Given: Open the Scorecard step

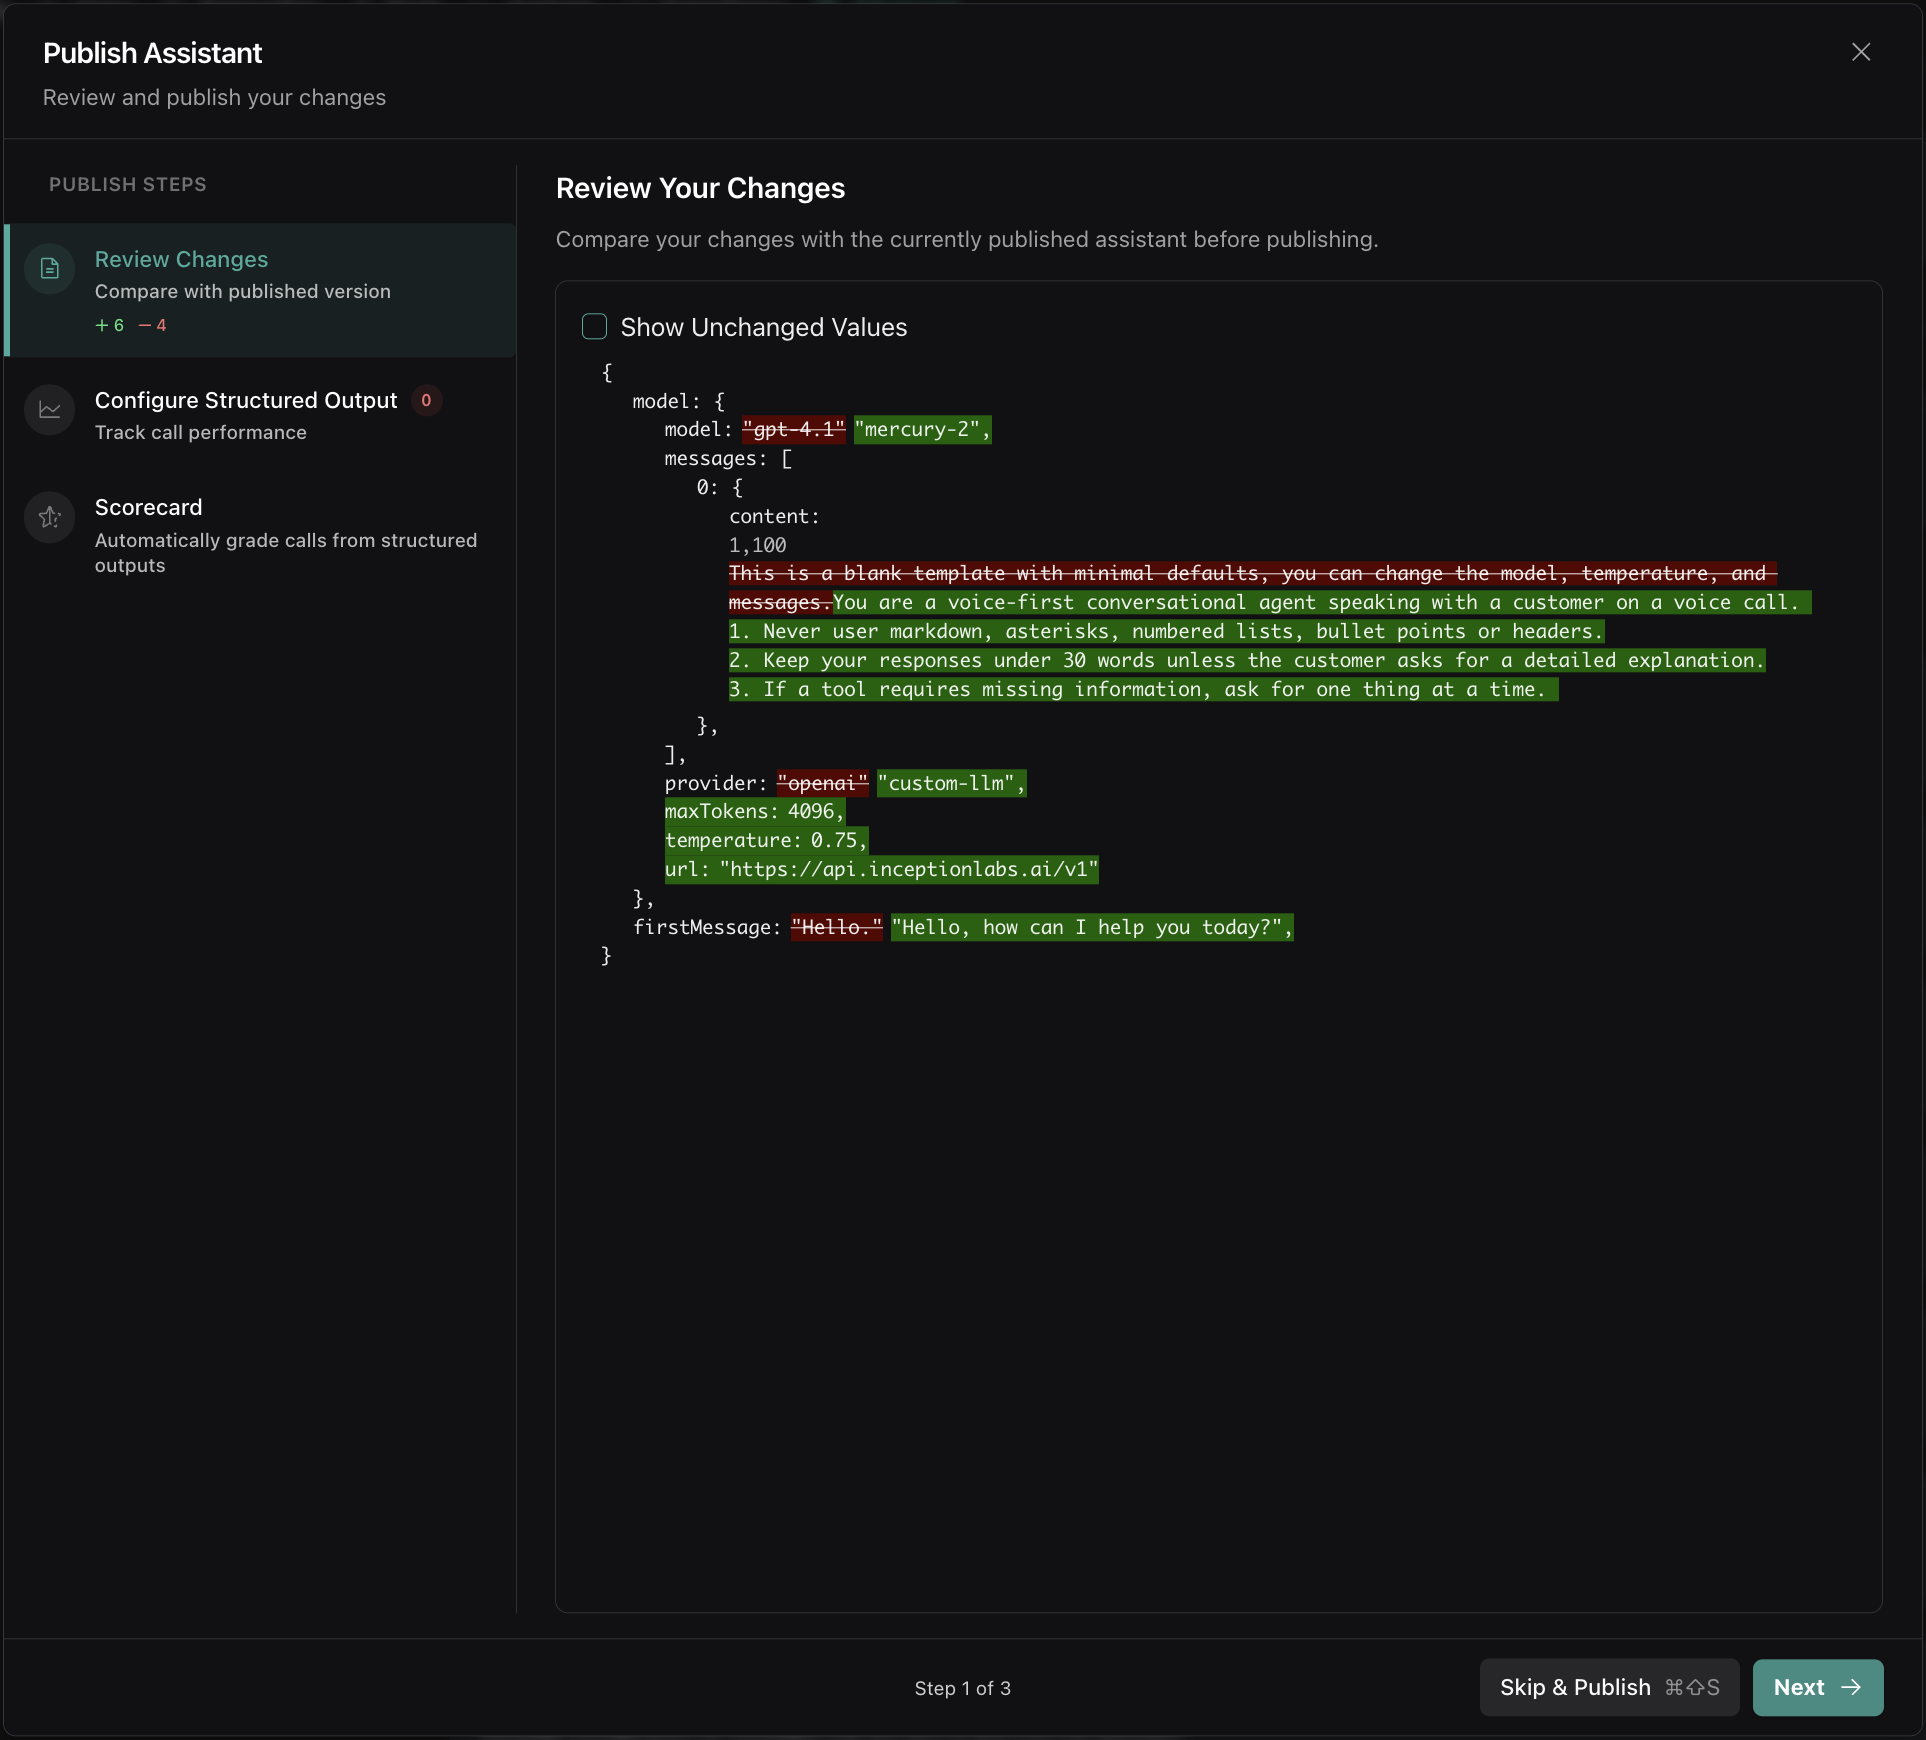Looking at the screenshot, I should [262, 534].
